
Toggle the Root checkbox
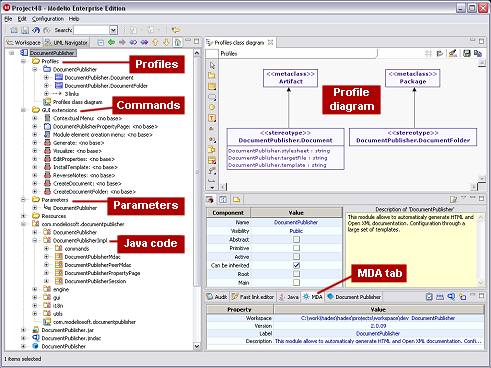tap(296, 274)
